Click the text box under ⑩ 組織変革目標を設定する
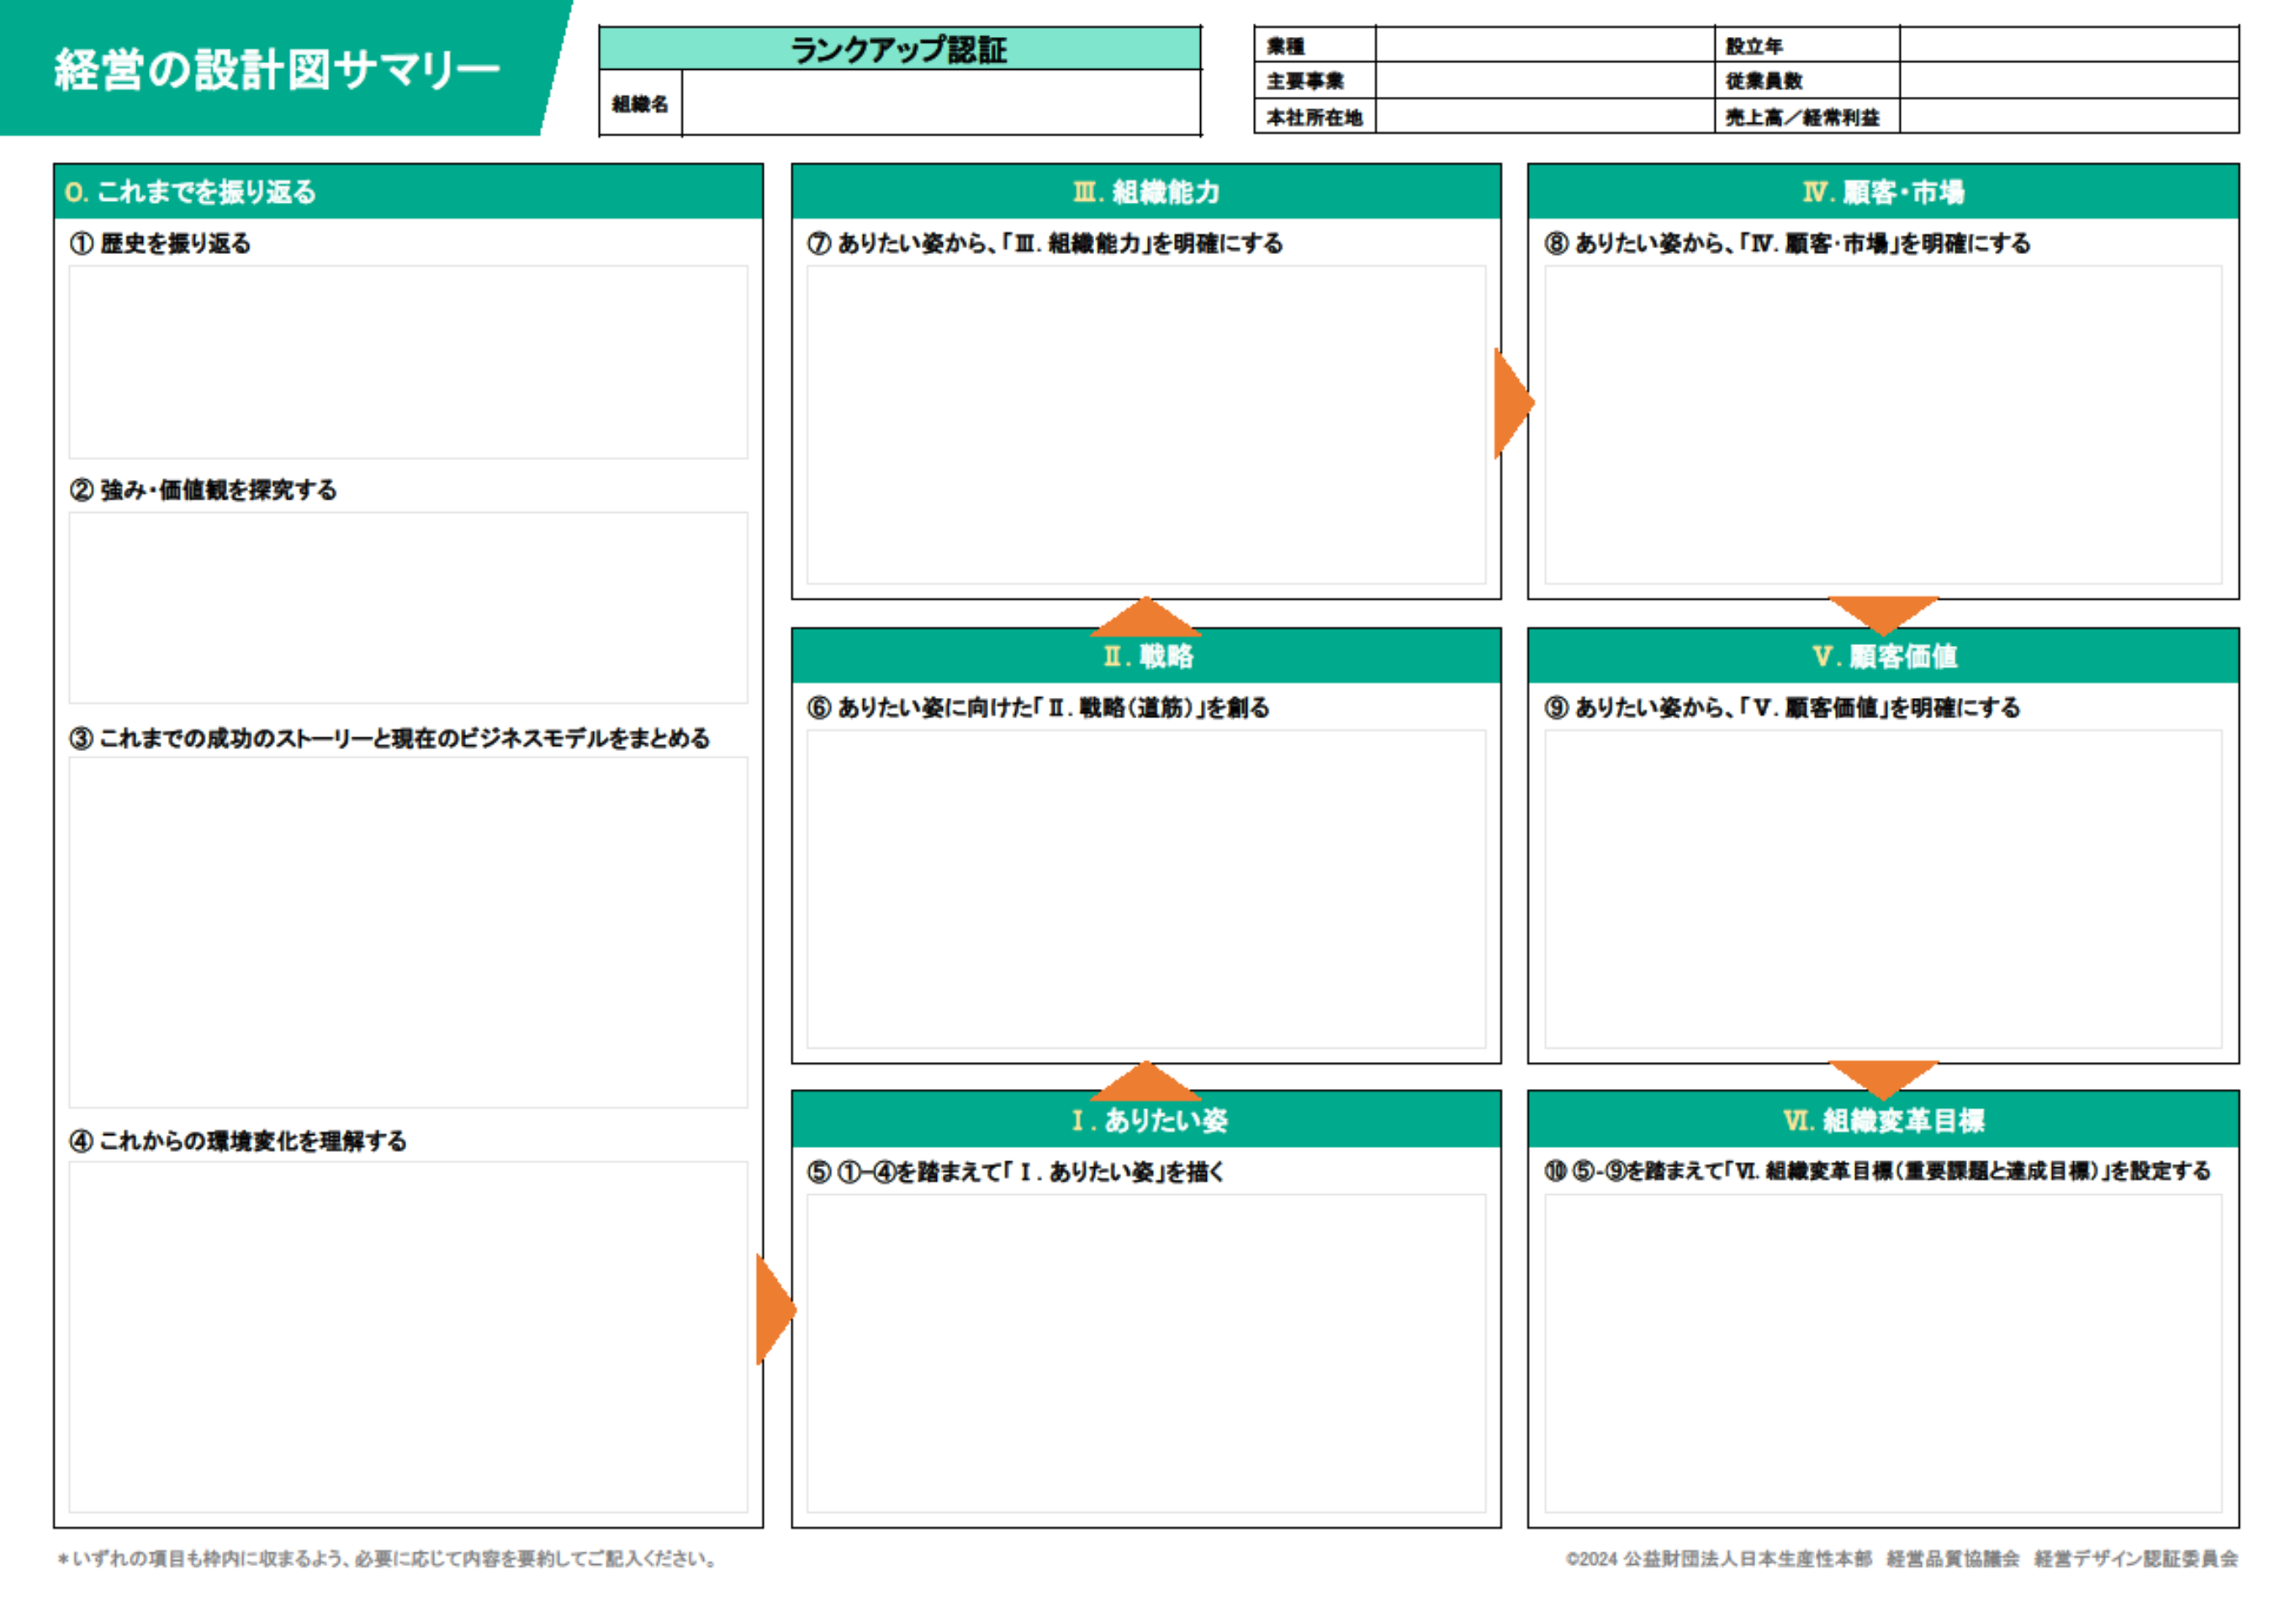 [x=1883, y=1354]
